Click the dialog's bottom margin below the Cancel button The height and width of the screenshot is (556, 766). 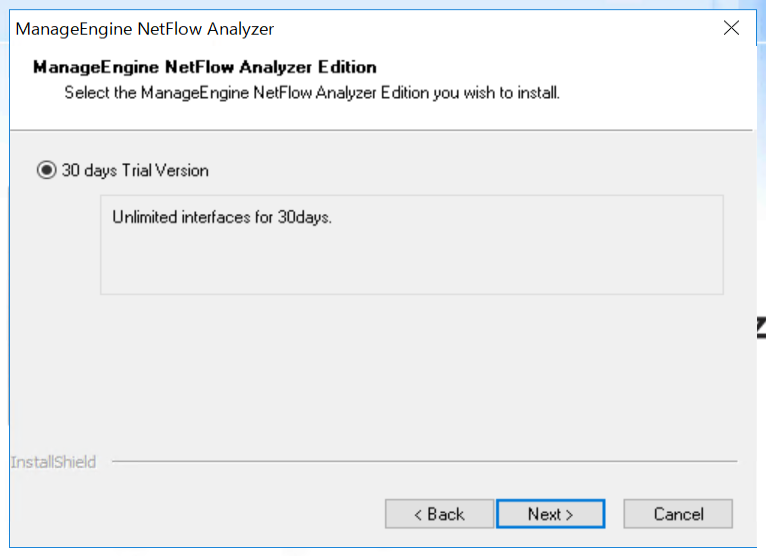(678, 538)
